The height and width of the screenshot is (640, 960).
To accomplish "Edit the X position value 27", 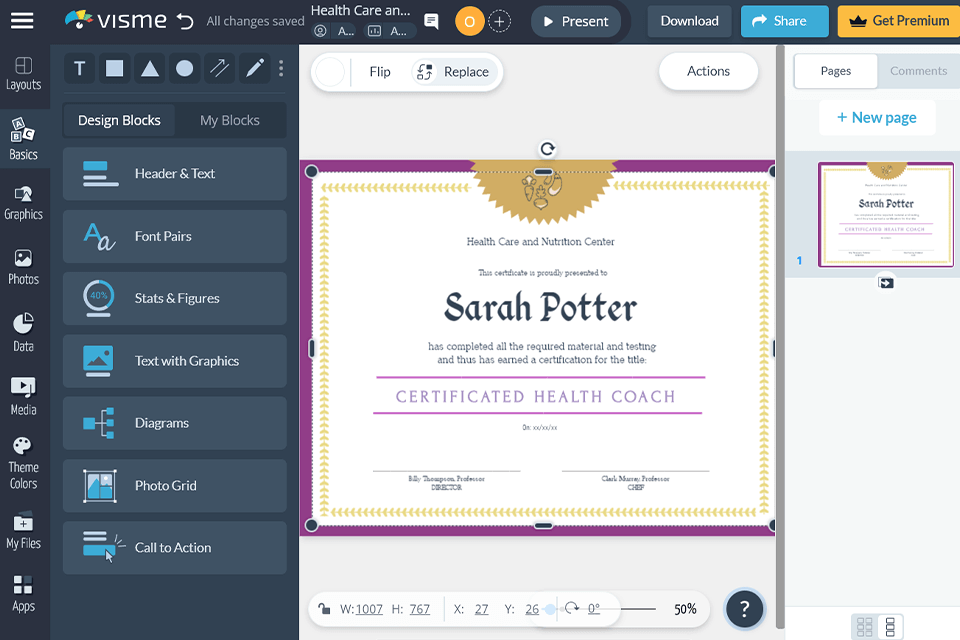I will [x=481, y=609].
